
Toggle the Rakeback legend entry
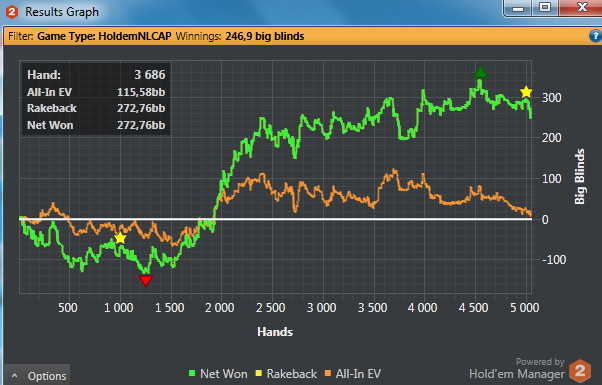(x=286, y=373)
